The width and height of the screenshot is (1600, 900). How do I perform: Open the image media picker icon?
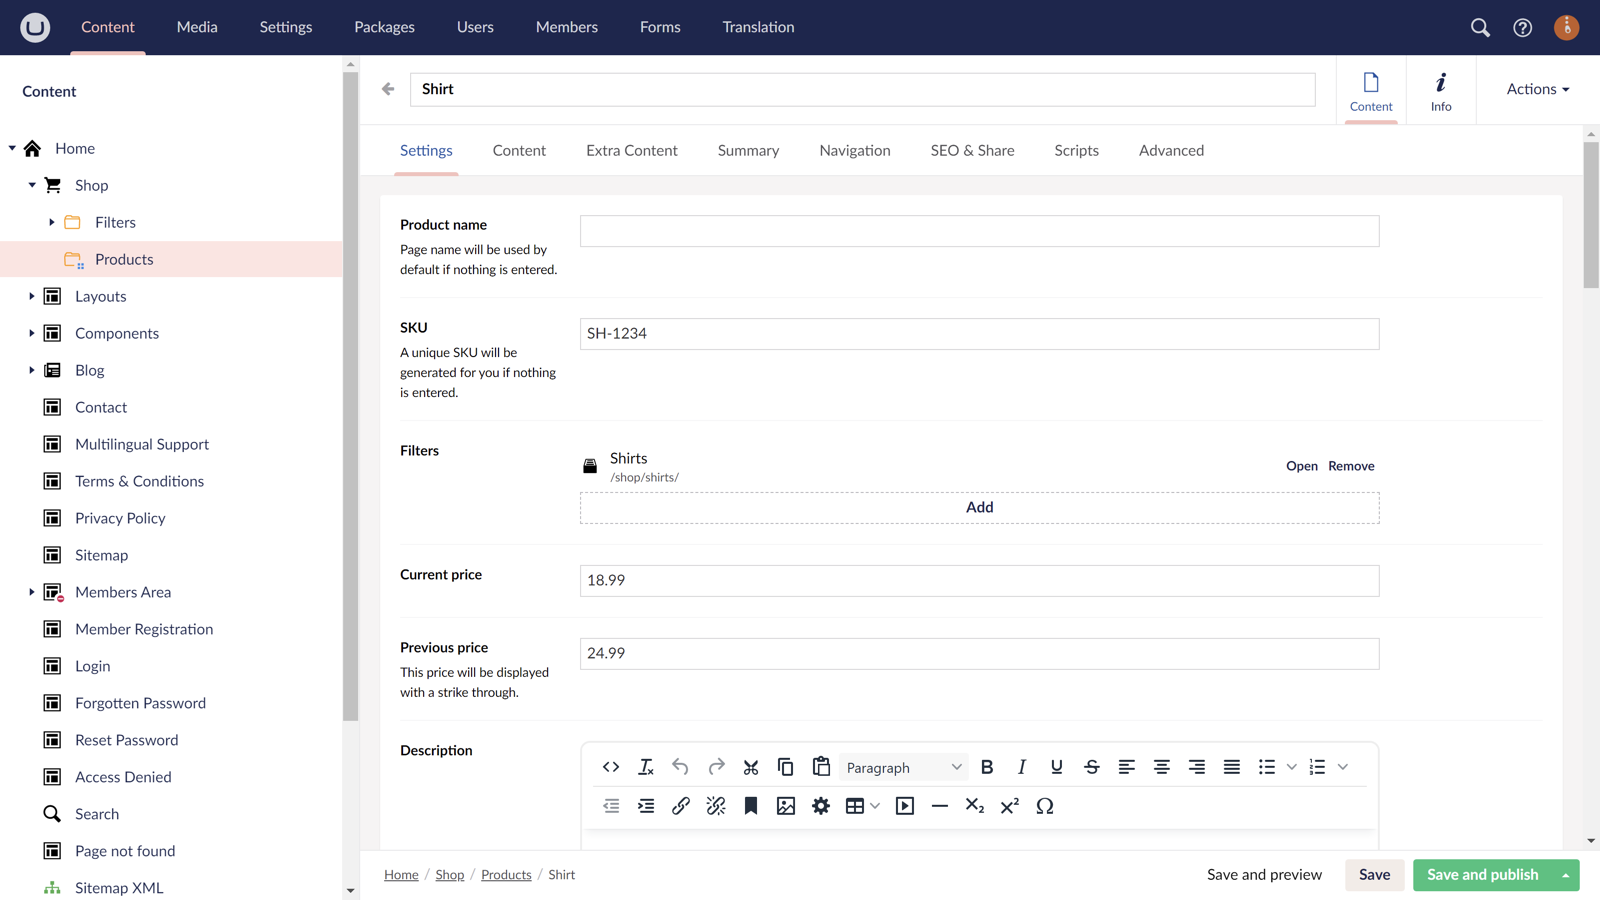pos(786,806)
